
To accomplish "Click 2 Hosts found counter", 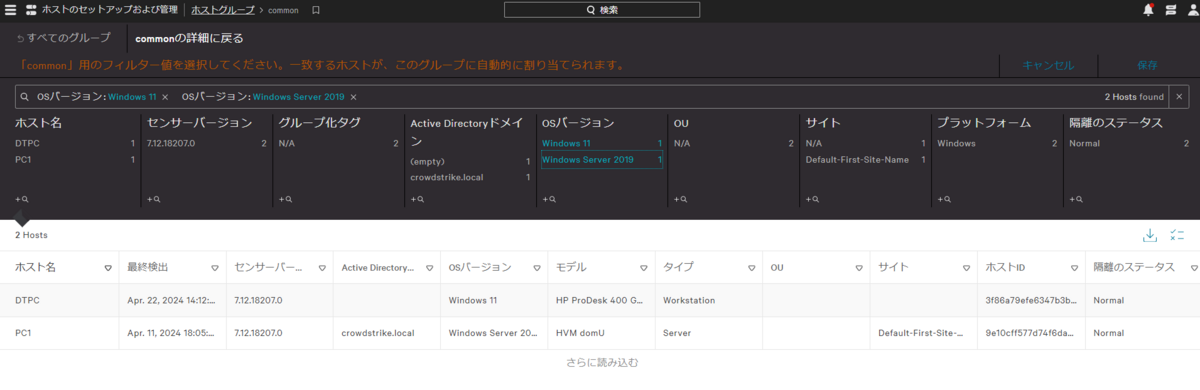I will (1134, 97).
